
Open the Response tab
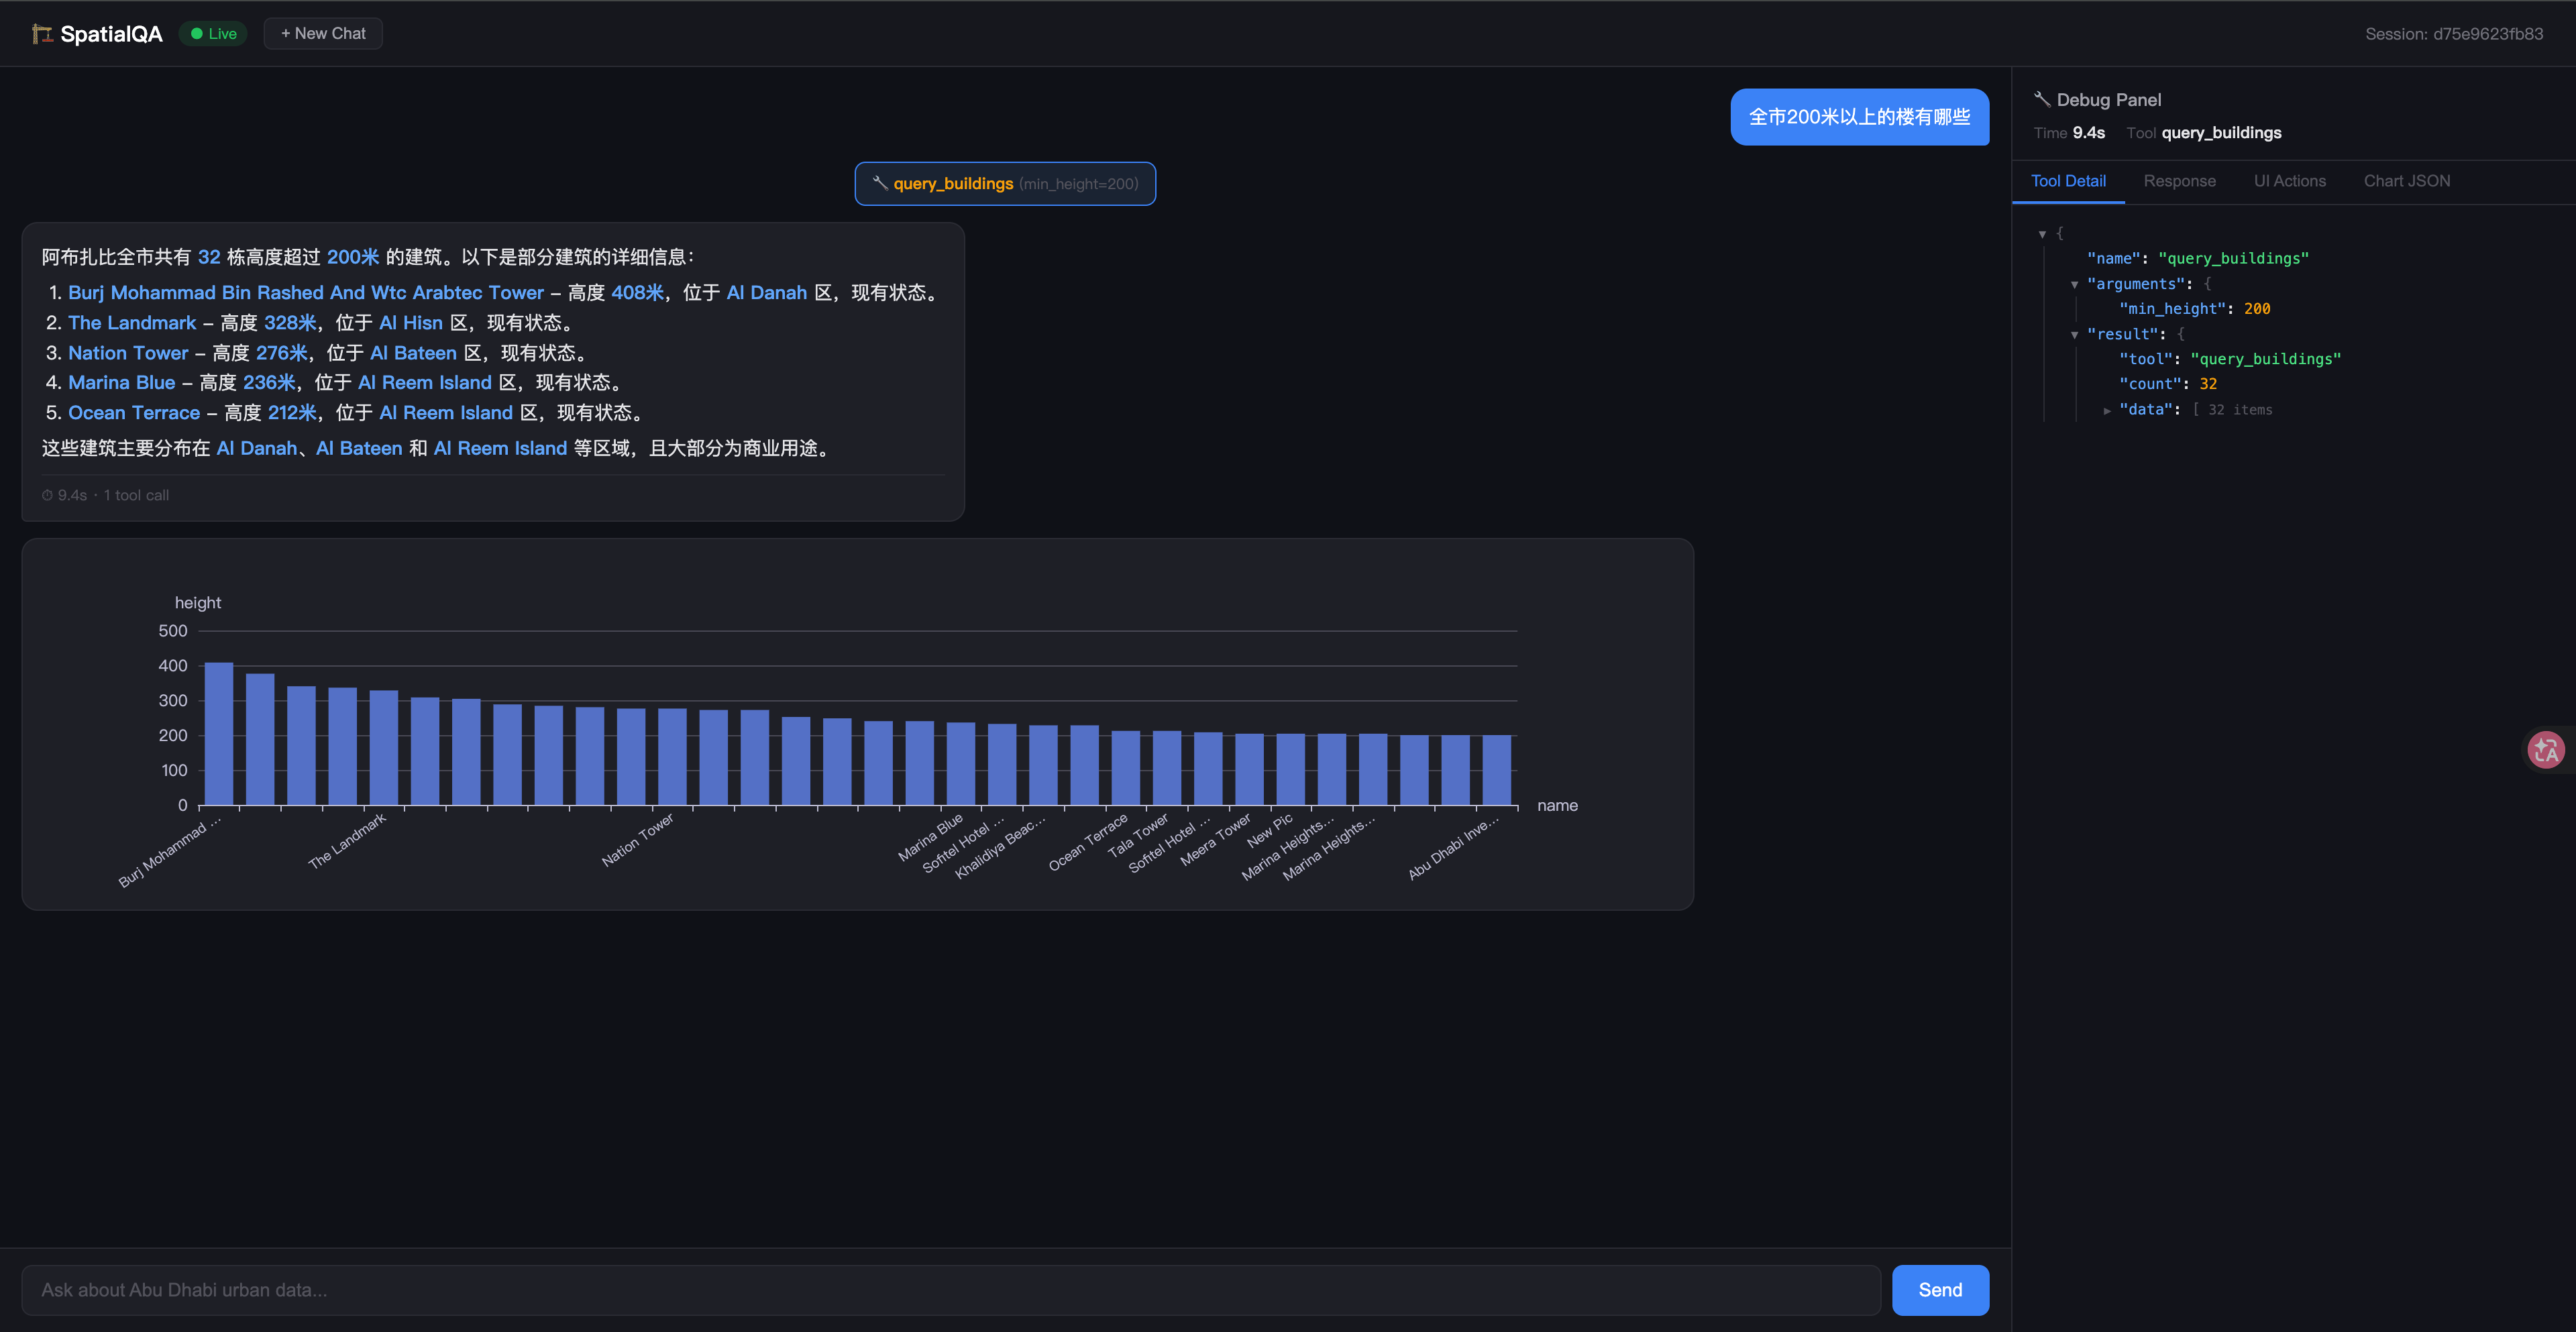(2179, 181)
